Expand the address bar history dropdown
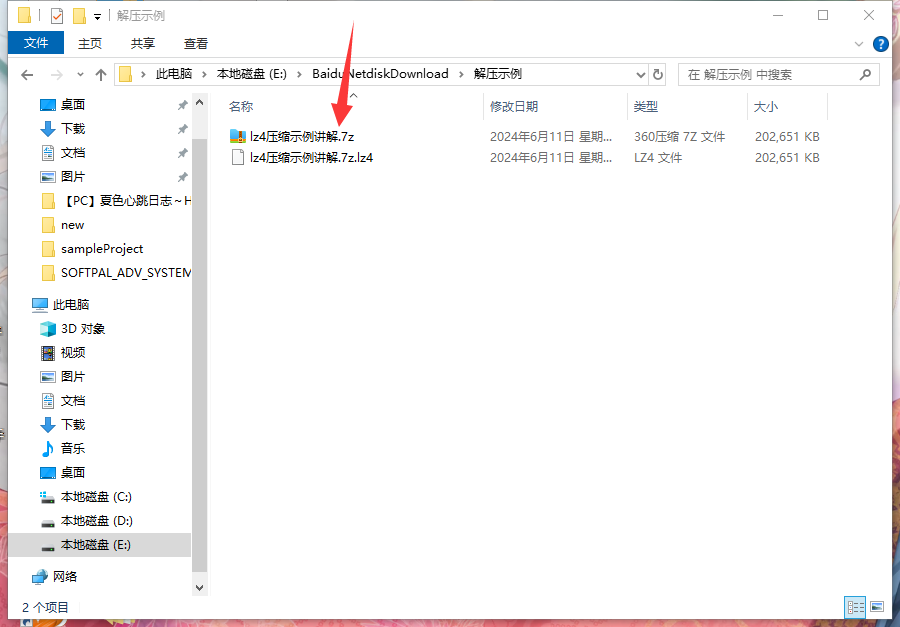900x627 pixels. [x=641, y=75]
